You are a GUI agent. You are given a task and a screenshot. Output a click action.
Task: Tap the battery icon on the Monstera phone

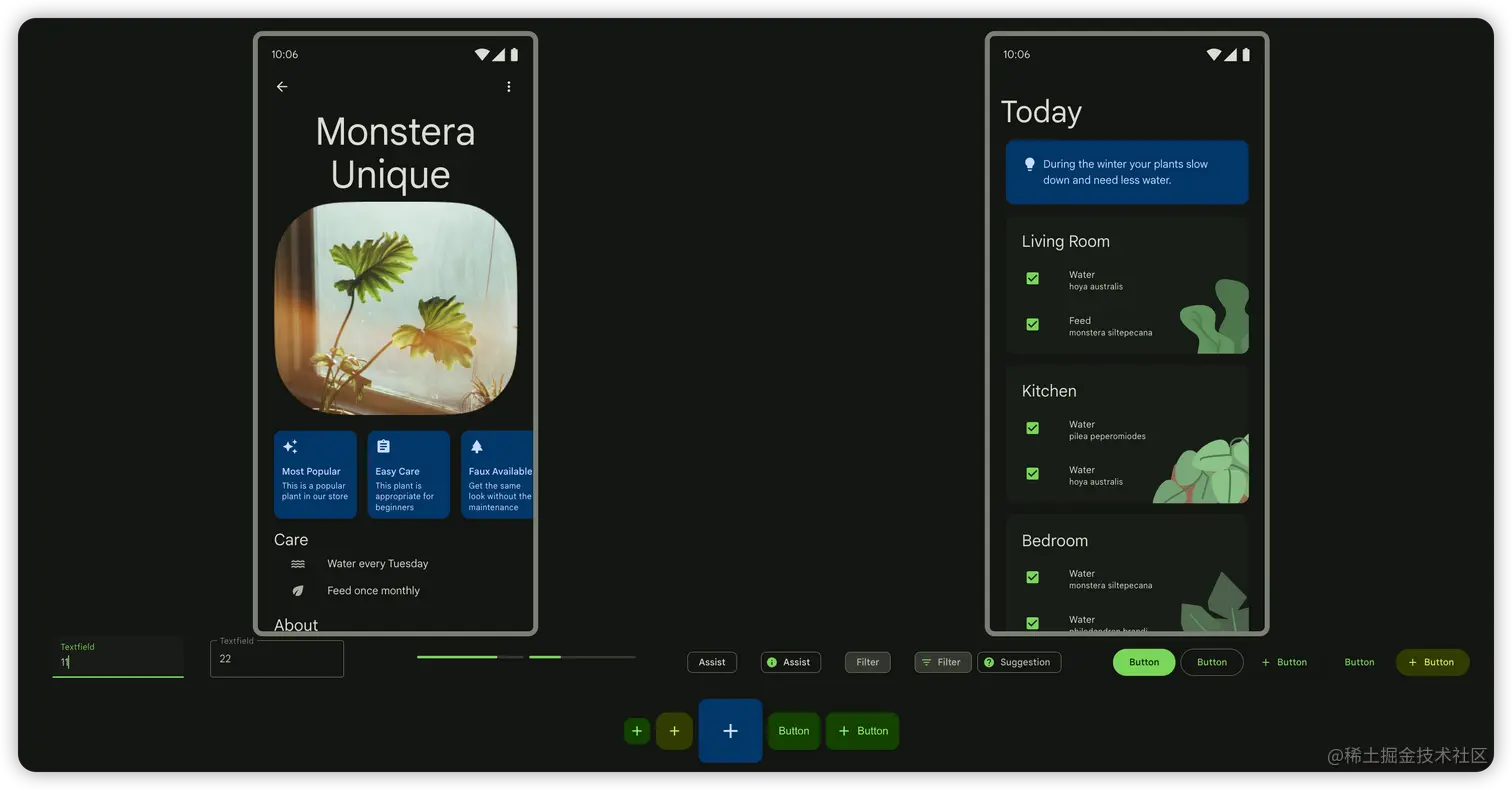pyautogui.click(x=514, y=55)
